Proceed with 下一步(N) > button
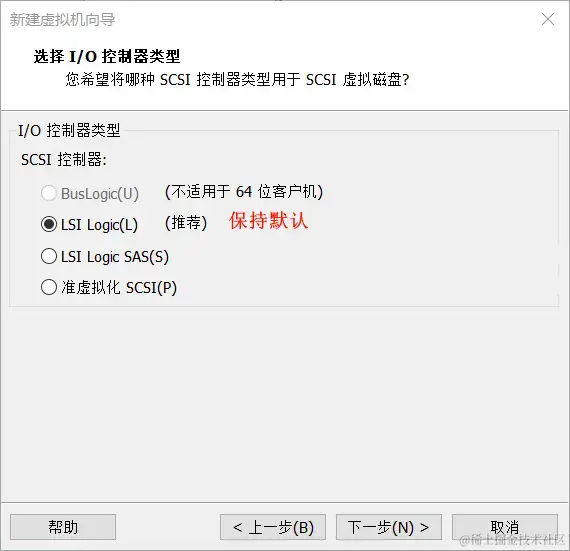Screen dimensions: 570x551 [x=389, y=527]
